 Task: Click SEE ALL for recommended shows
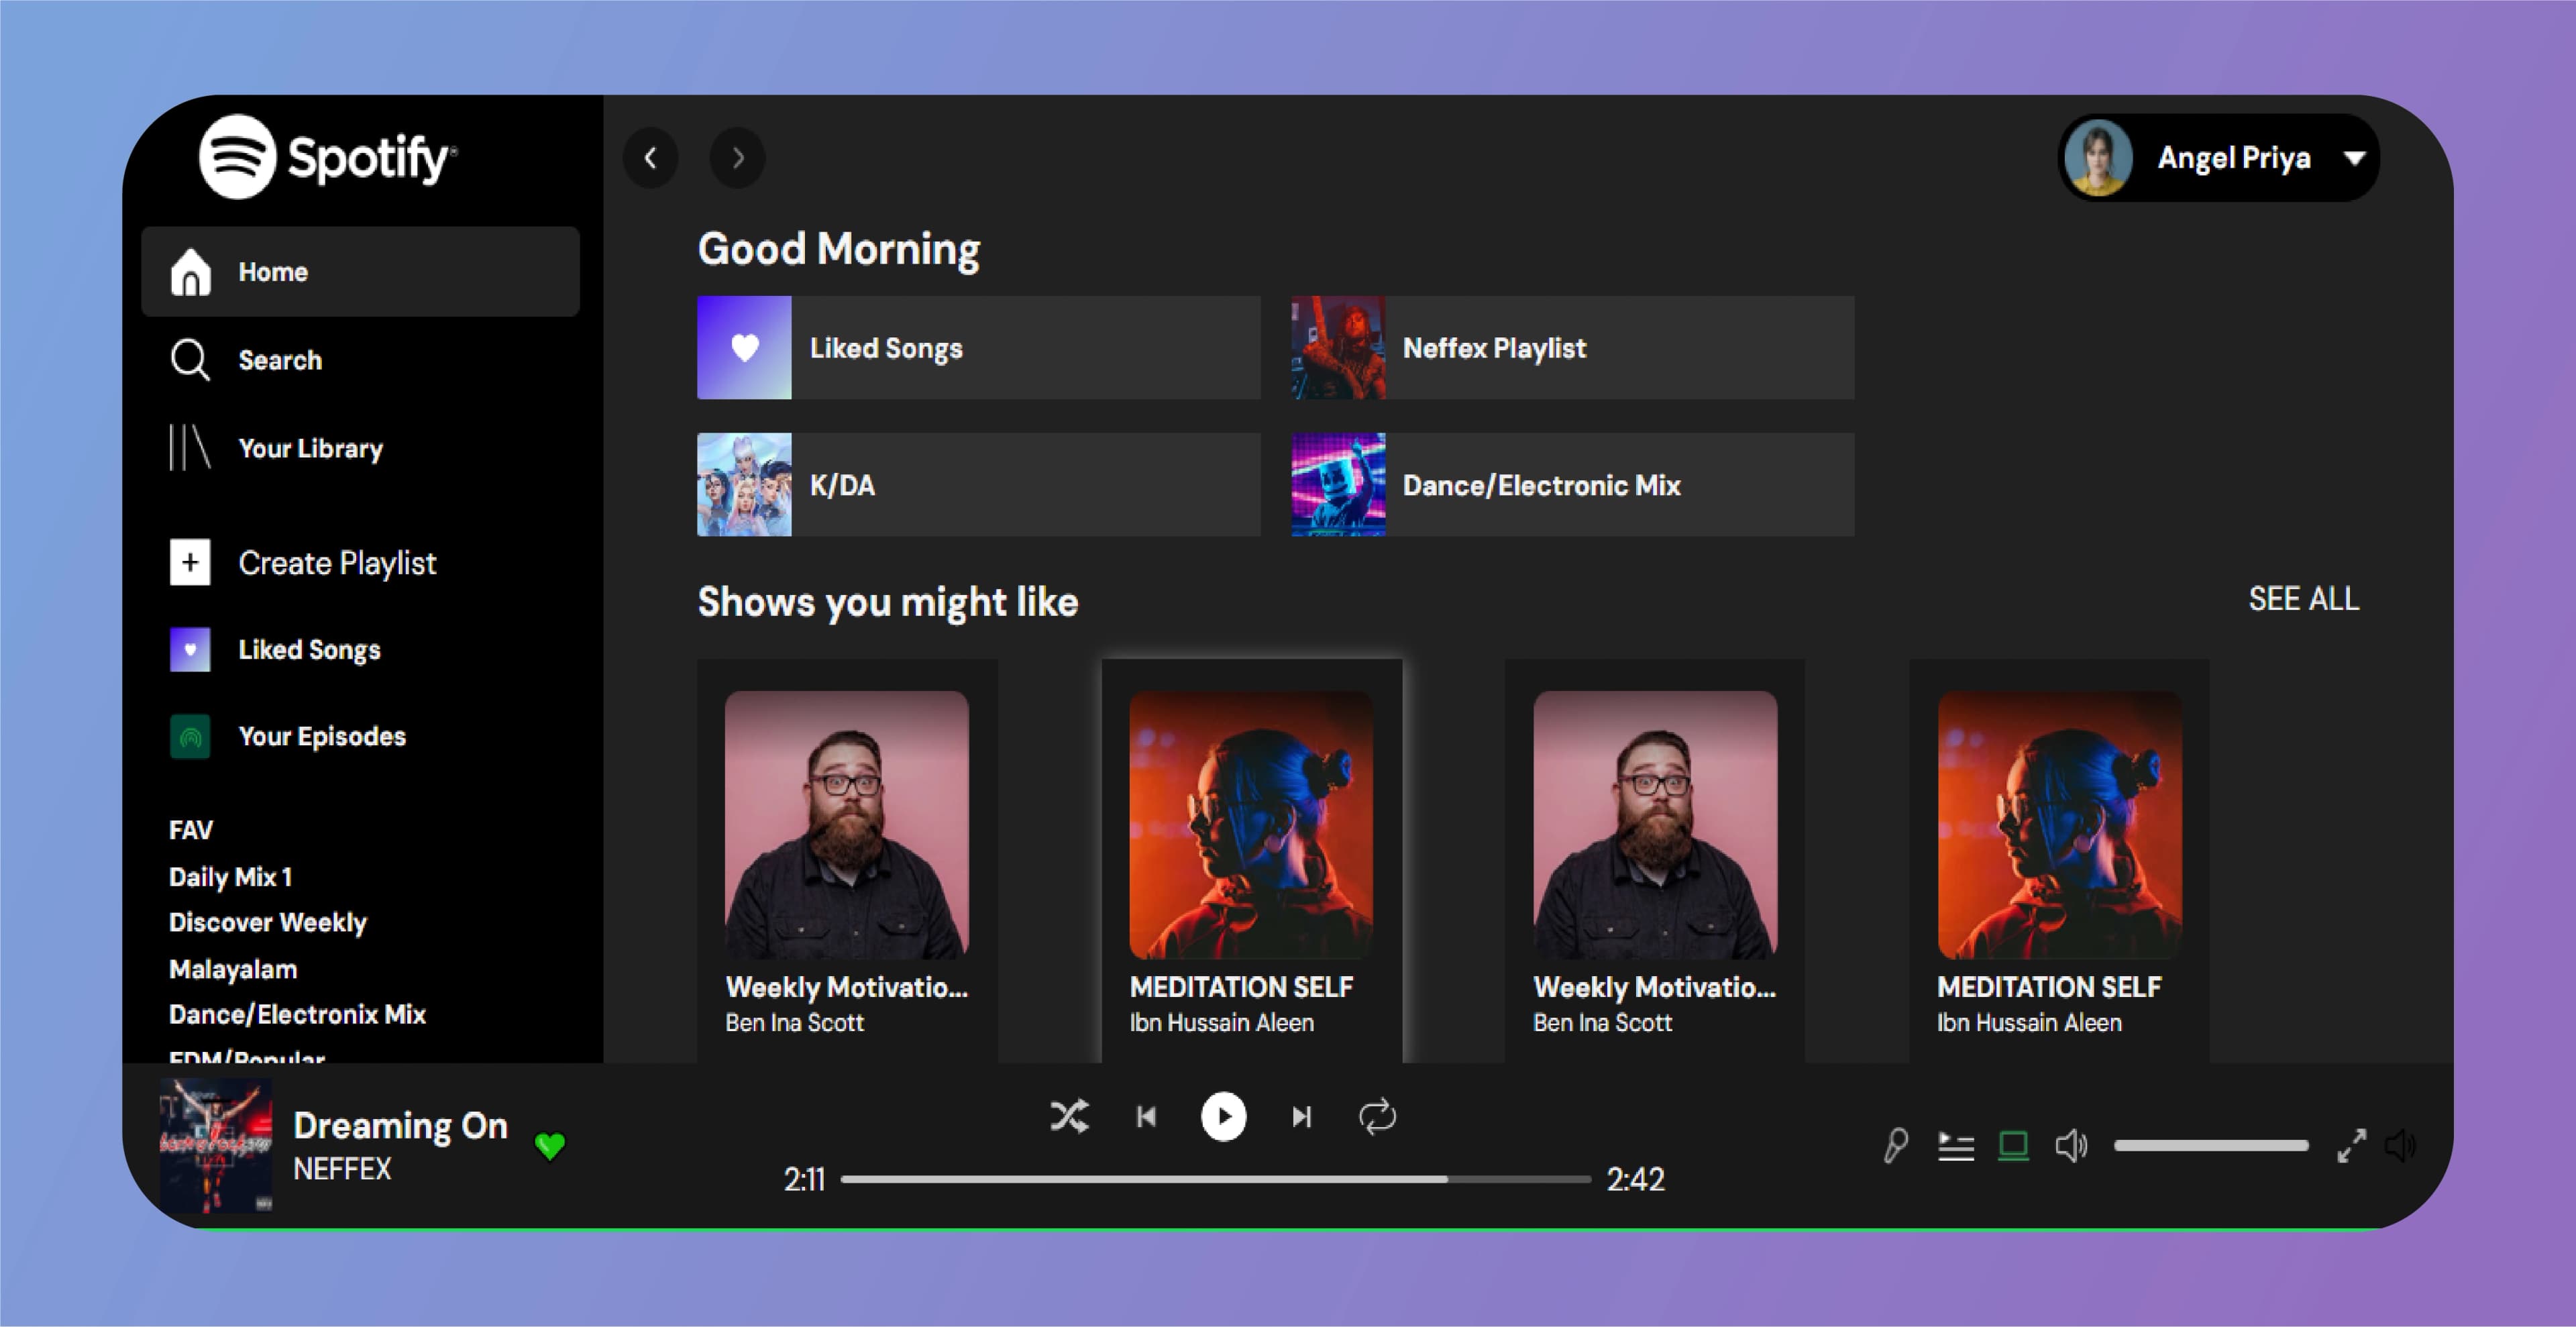2304,599
